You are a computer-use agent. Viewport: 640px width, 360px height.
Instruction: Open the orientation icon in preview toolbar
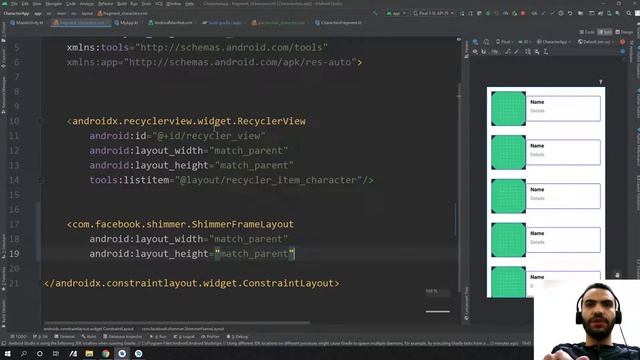486,42
